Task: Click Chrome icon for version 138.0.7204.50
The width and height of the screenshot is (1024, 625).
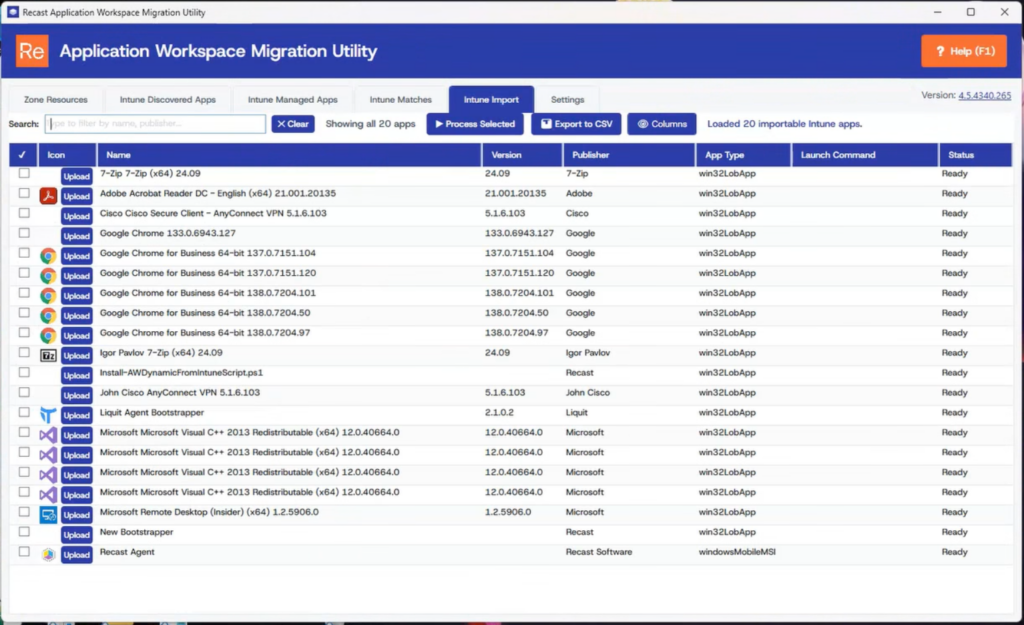Action: [48, 315]
